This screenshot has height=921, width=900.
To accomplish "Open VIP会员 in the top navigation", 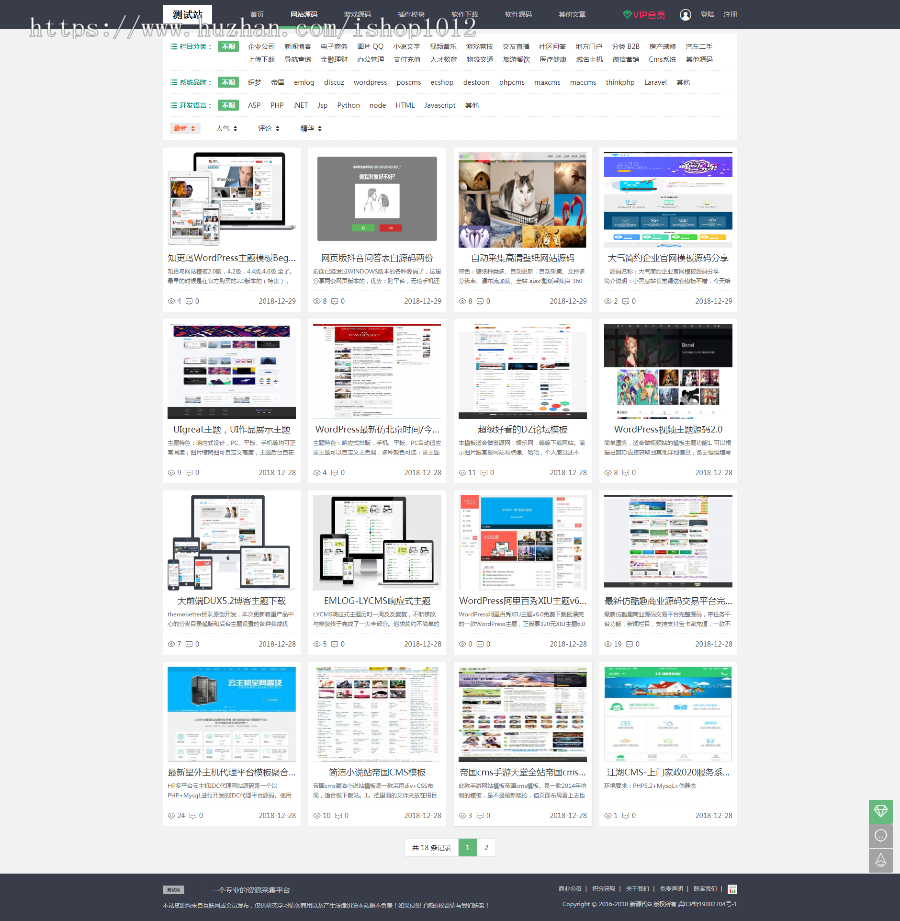I will [x=644, y=15].
